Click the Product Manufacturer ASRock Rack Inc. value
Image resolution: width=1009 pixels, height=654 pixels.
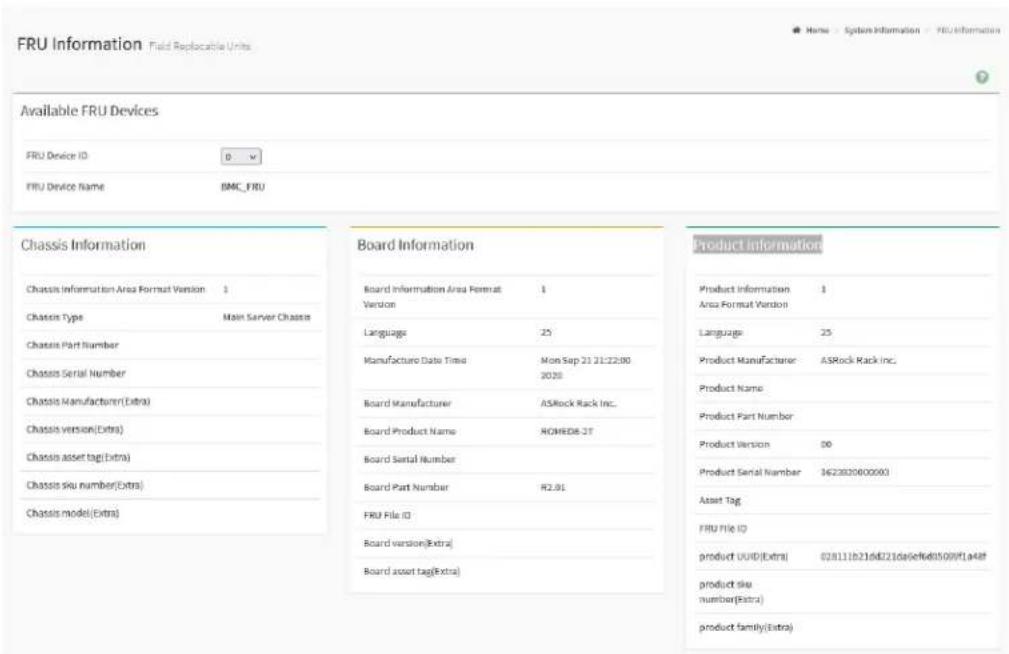pyautogui.click(x=858, y=360)
